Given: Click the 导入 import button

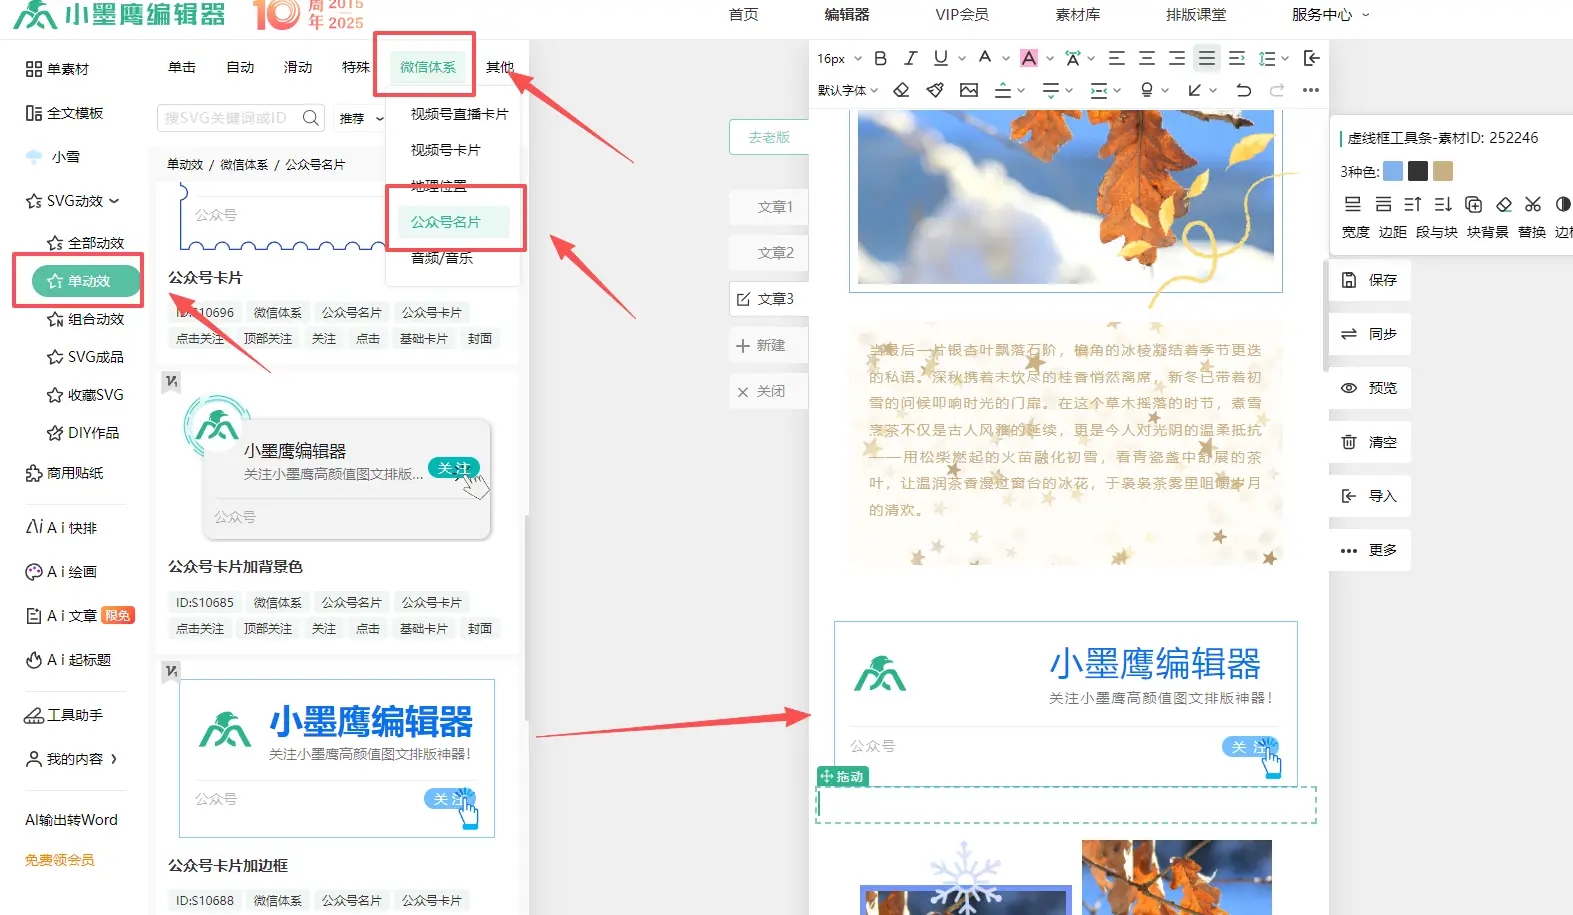Looking at the screenshot, I should pos(1370,496).
